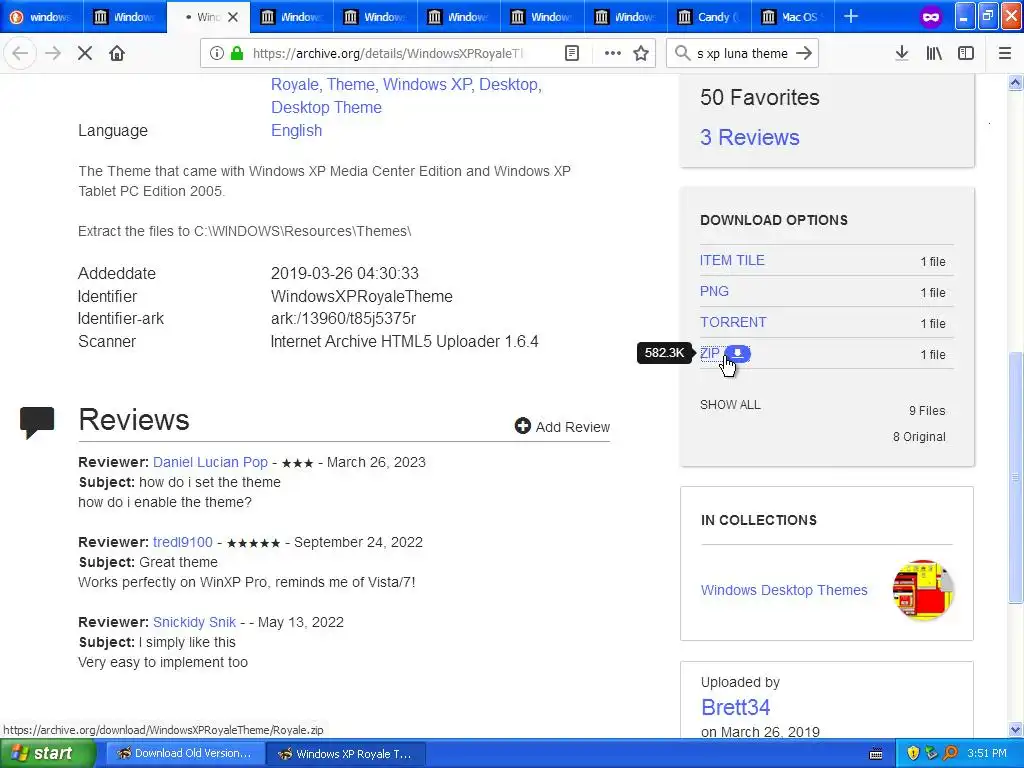Open 'Download Old Version...' taskbar item
1024x768 pixels.
tap(185, 753)
